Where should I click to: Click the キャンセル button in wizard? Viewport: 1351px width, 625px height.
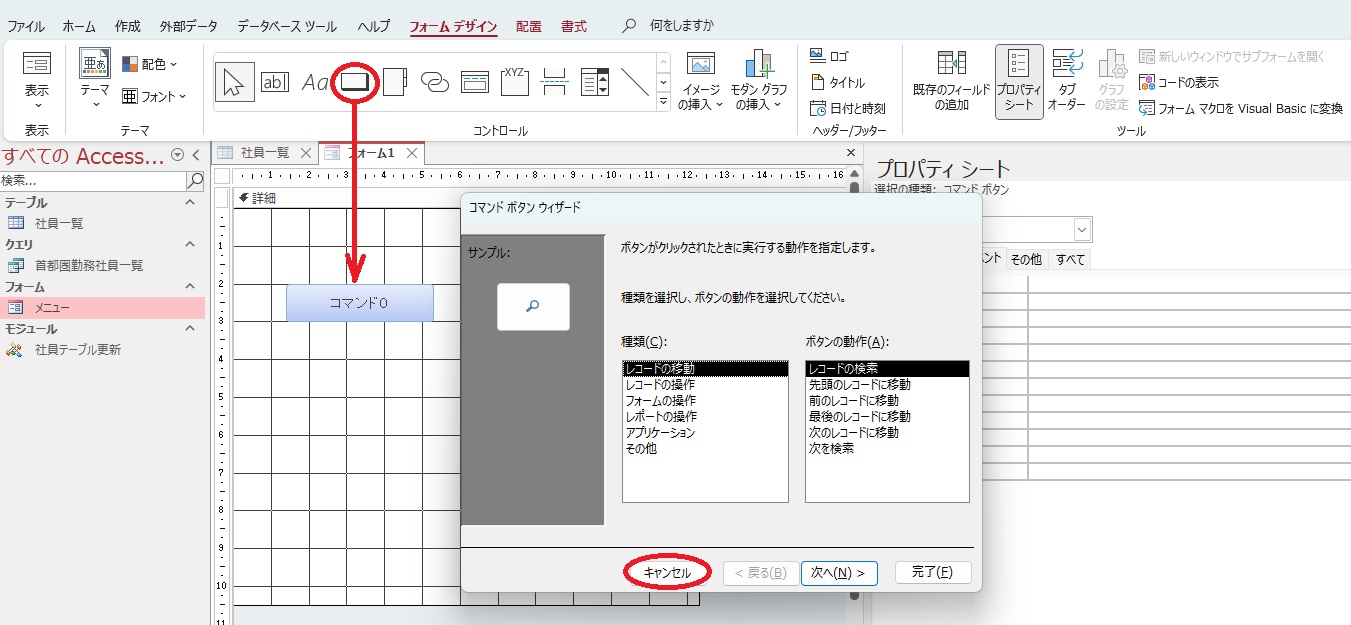(667, 573)
